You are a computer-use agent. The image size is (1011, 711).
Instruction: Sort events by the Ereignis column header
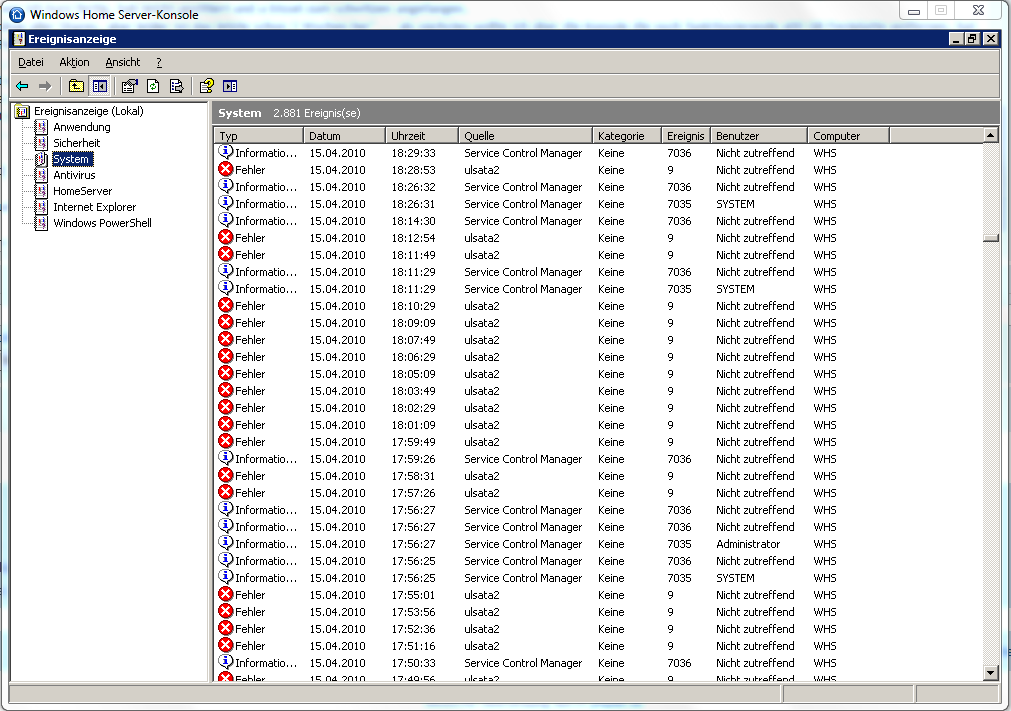(x=686, y=135)
